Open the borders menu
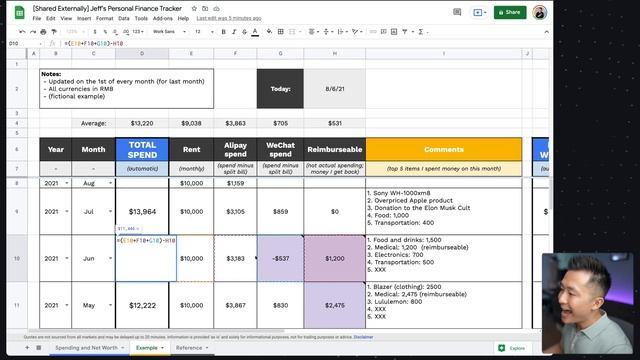Screen dimensions: 640x360 tap(280, 32)
